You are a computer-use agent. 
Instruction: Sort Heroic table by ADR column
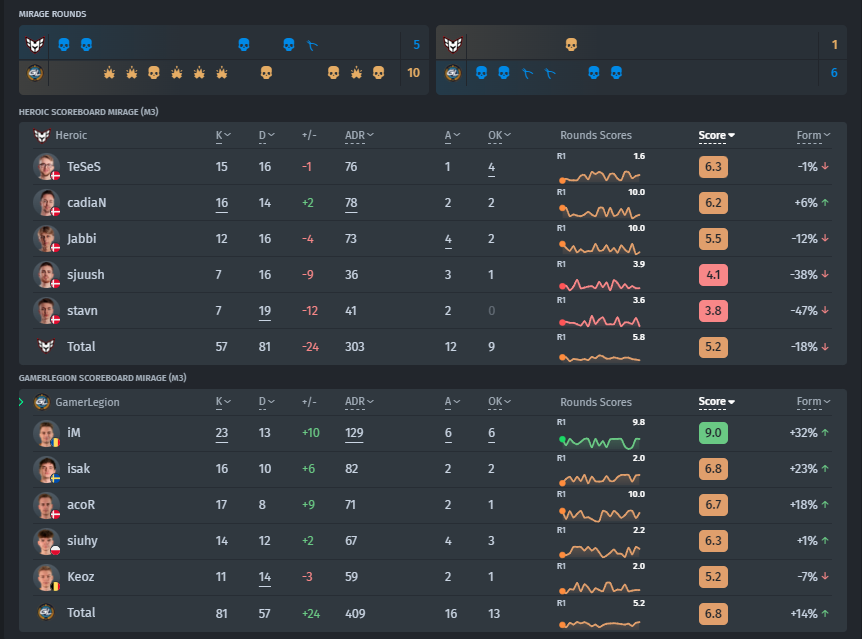(359, 135)
